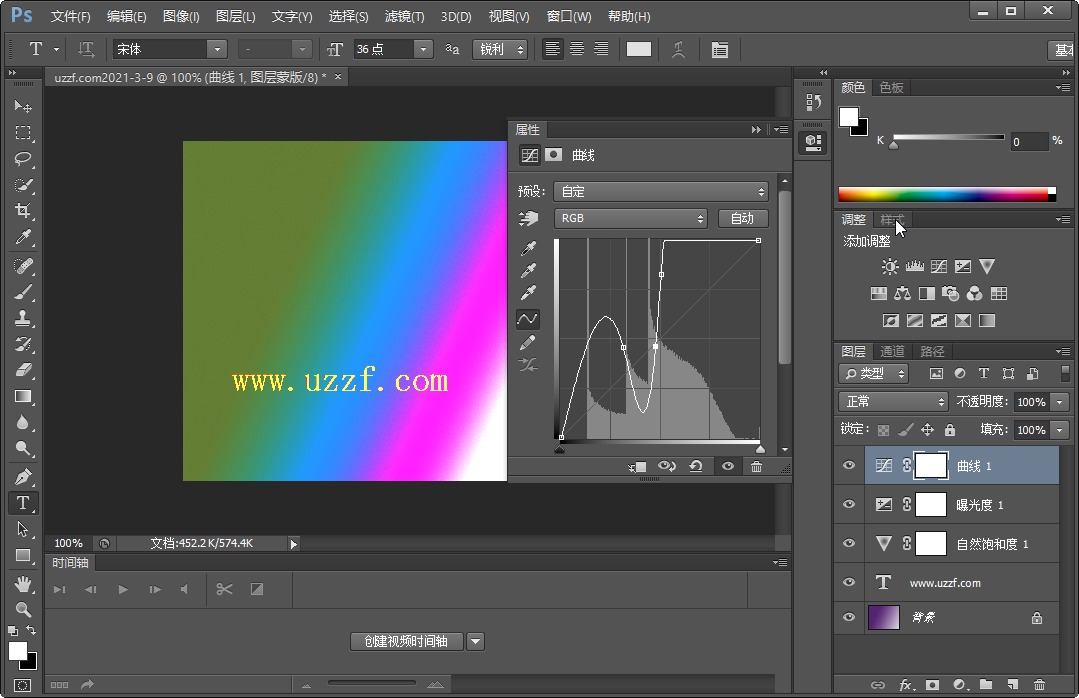
Task: Add a Color Balance adjustment
Action: tap(902, 294)
